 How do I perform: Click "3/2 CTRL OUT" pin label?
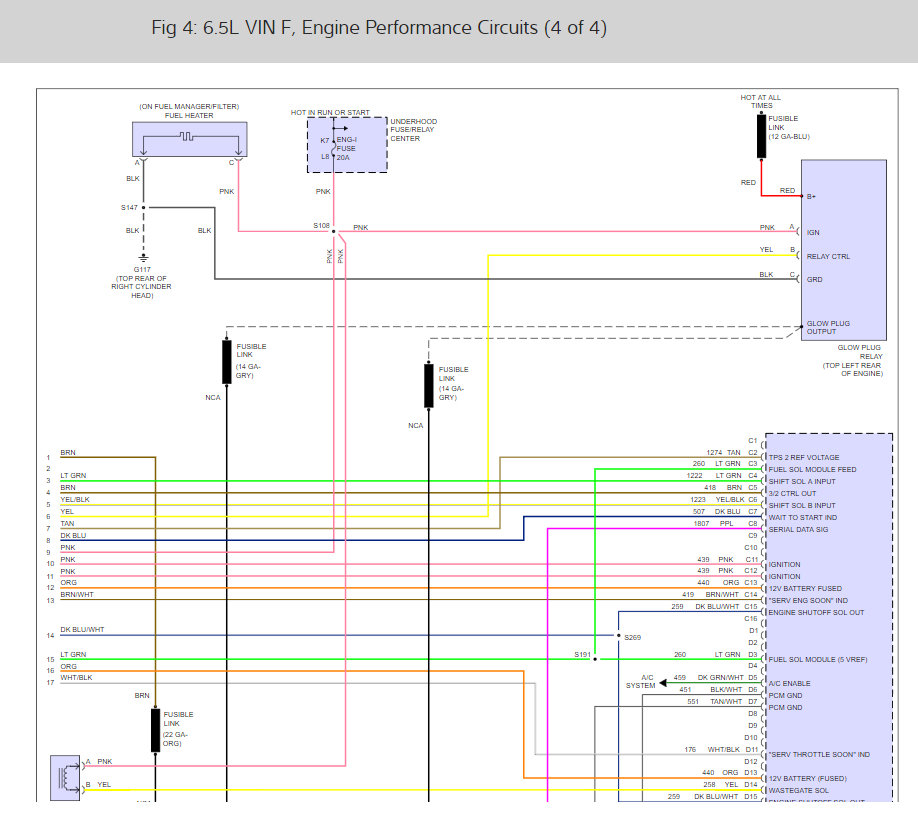pos(792,494)
